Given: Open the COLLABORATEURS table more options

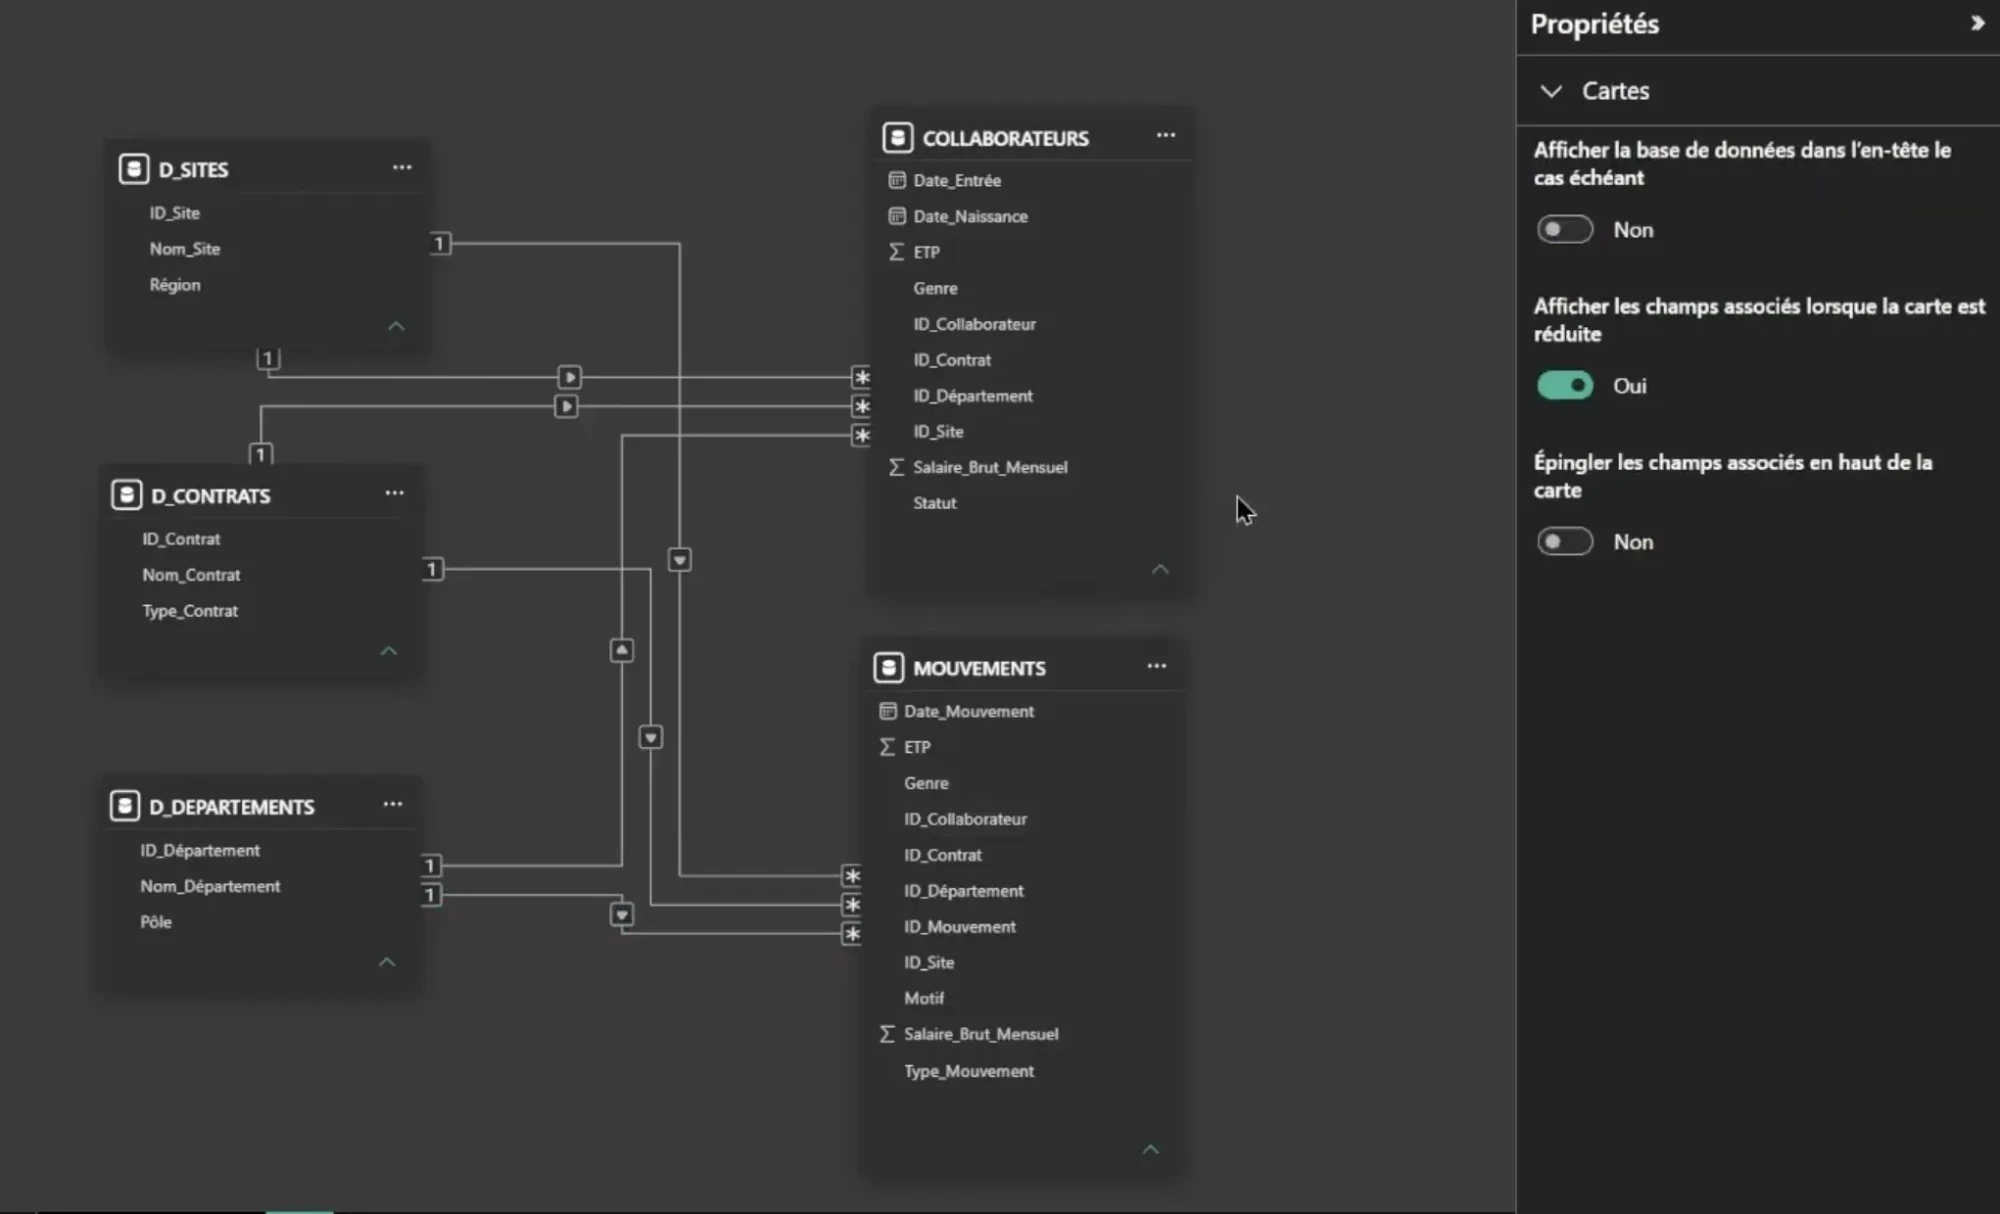Looking at the screenshot, I should (1166, 135).
